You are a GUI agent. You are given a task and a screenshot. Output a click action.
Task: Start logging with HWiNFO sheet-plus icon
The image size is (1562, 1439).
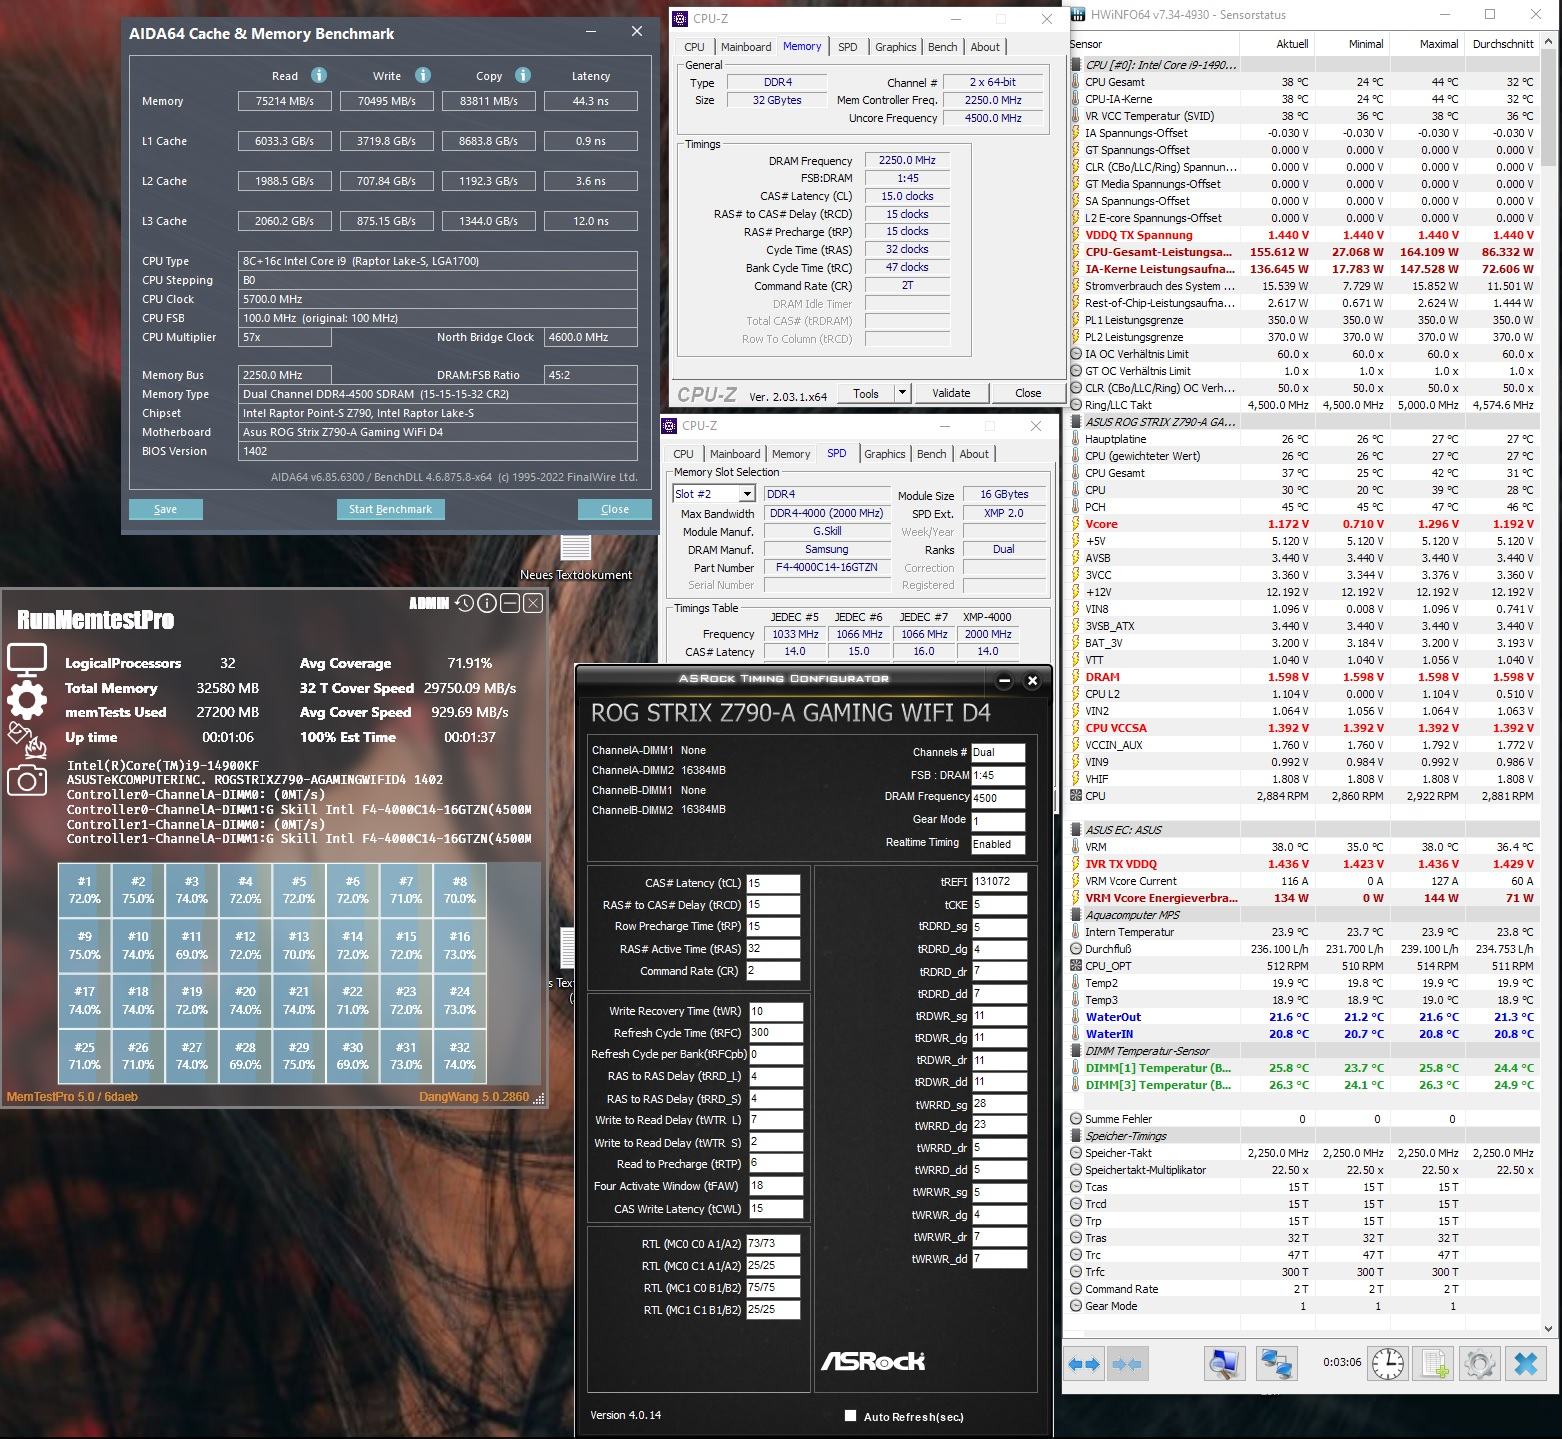point(1435,1364)
